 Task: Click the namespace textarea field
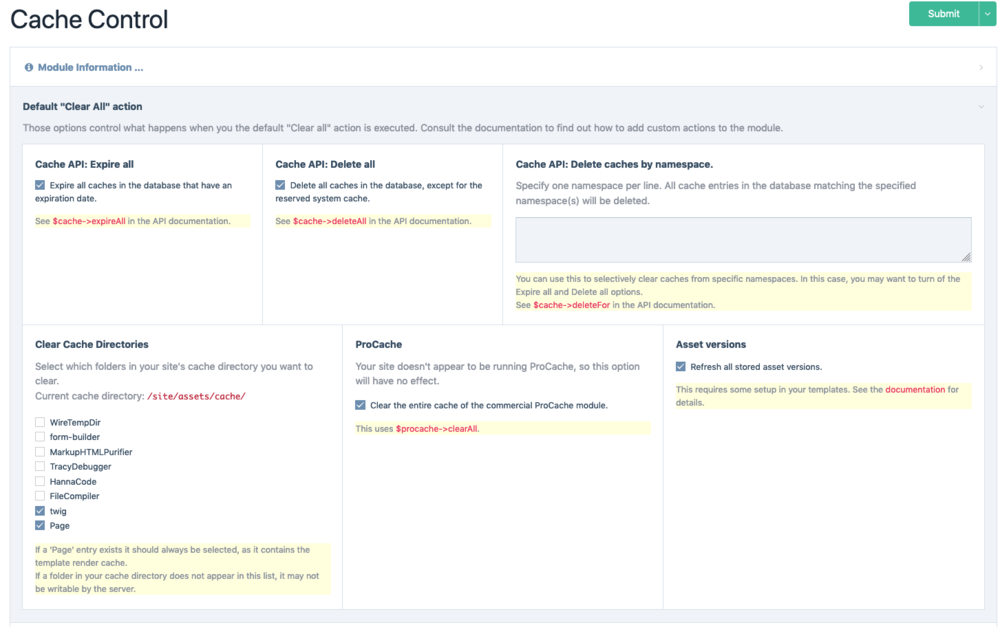743,240
